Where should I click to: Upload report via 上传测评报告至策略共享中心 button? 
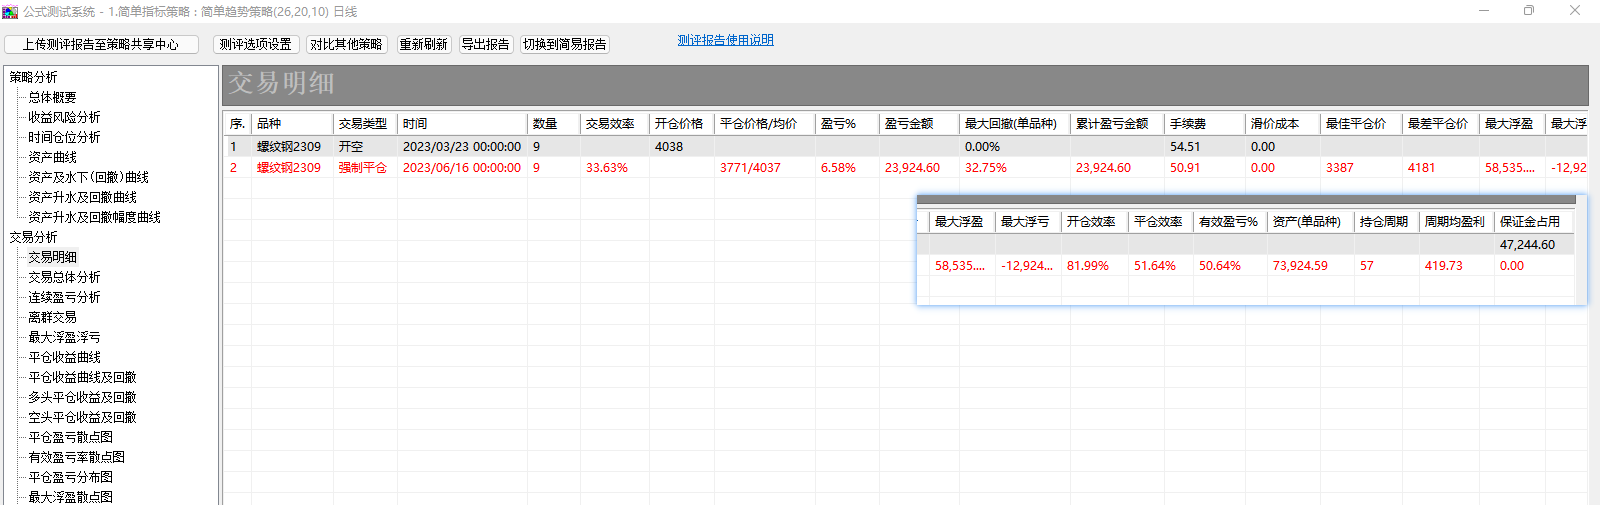101,45
